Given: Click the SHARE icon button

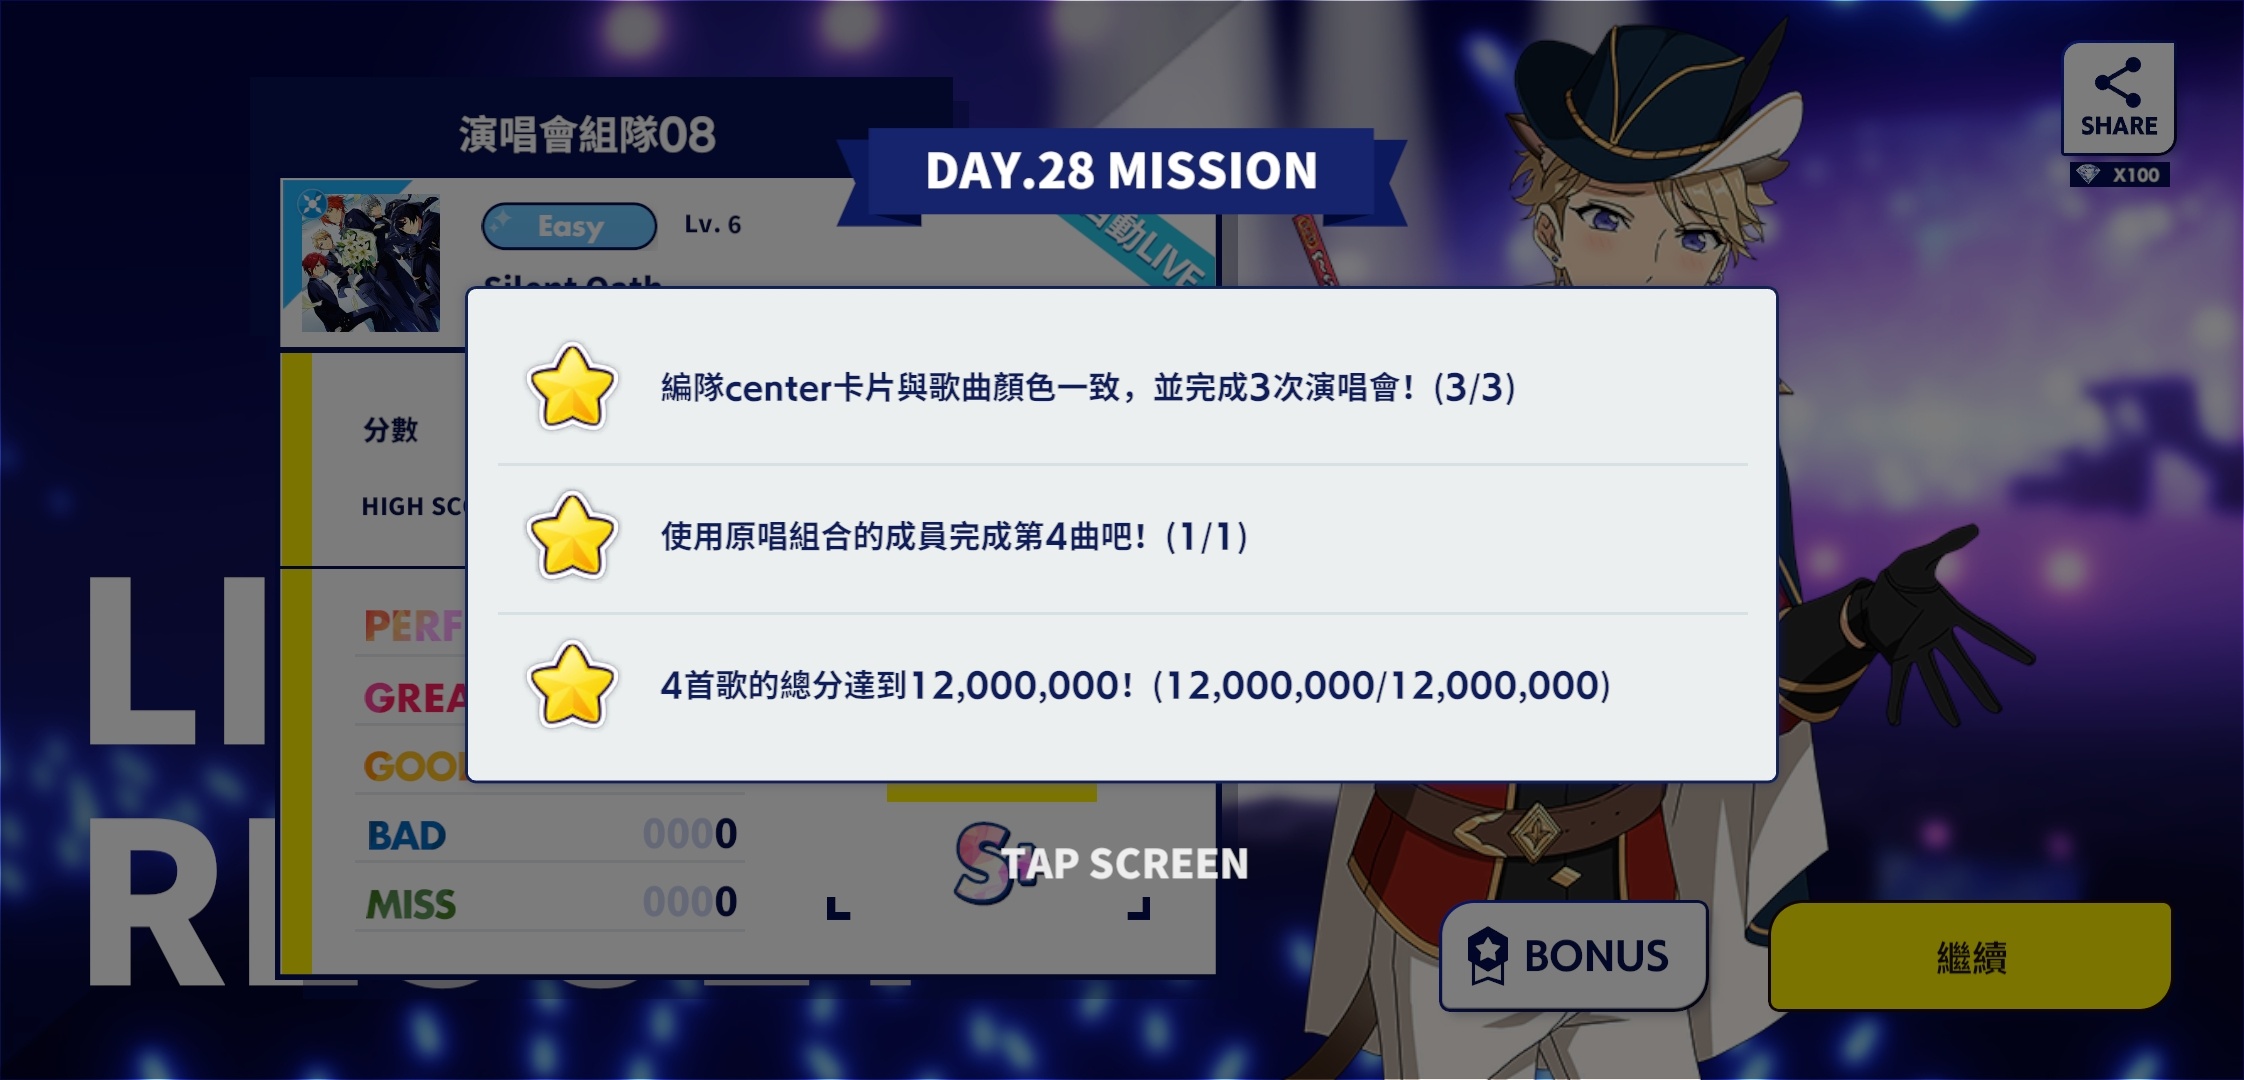Looking at the screenshot, I should (2118, 98).
